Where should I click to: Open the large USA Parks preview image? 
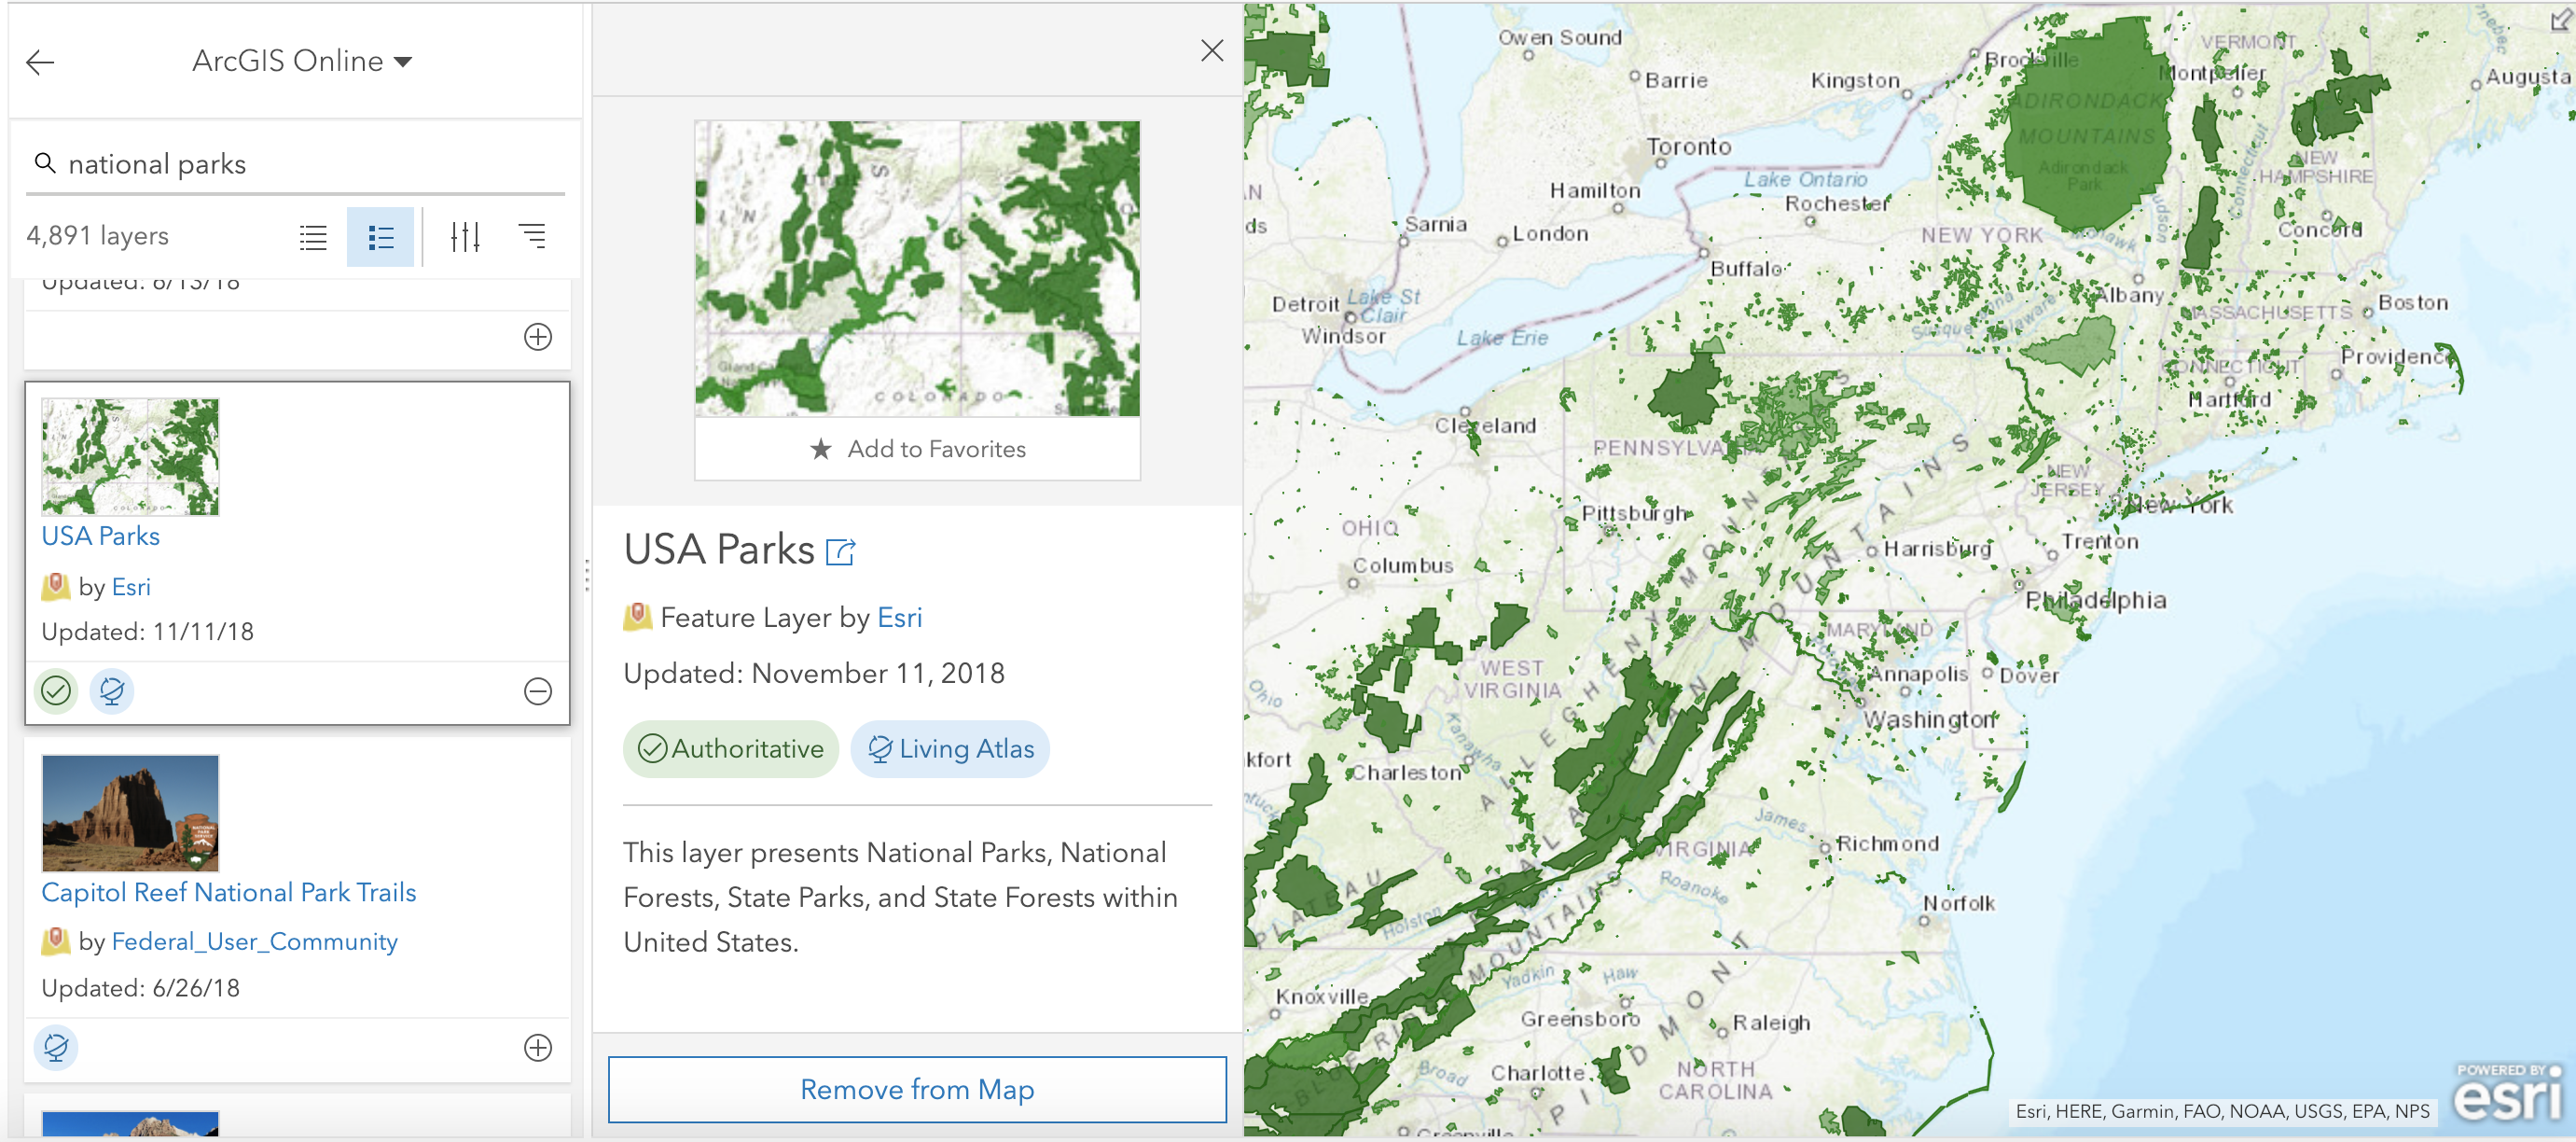(x=918, y=269)
